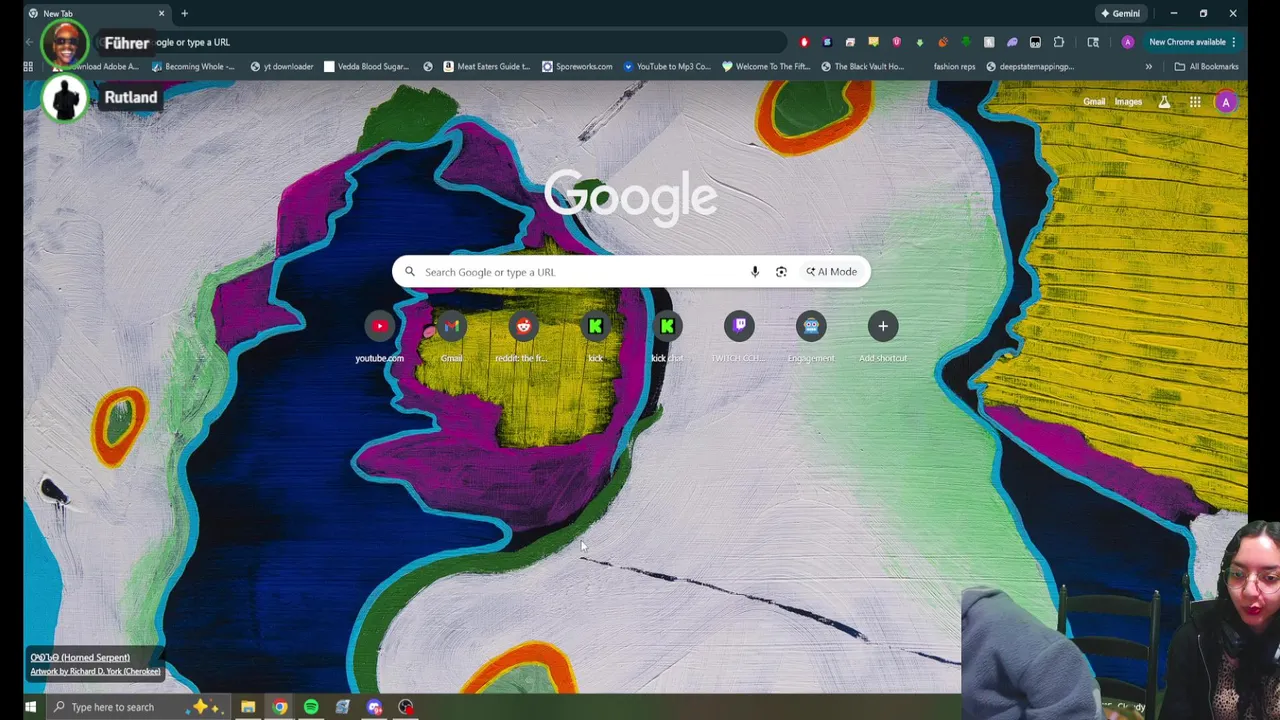Open the Gmail shortcut tile

coord(452,335)
